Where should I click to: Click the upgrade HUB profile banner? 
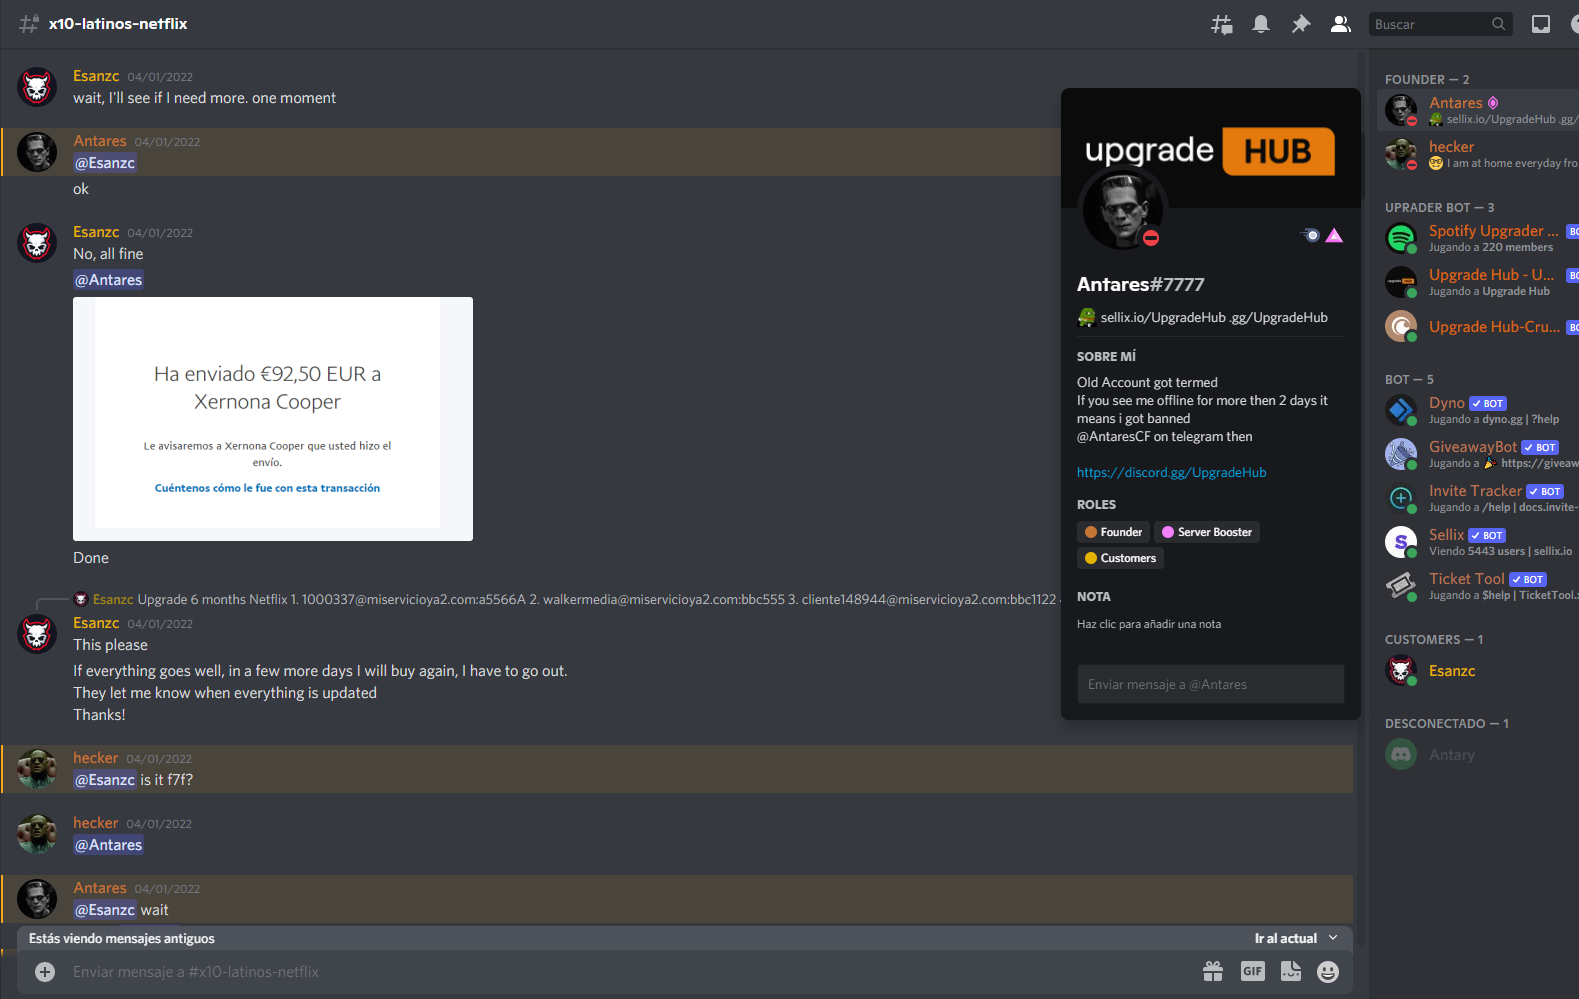tap(1211, 148)
